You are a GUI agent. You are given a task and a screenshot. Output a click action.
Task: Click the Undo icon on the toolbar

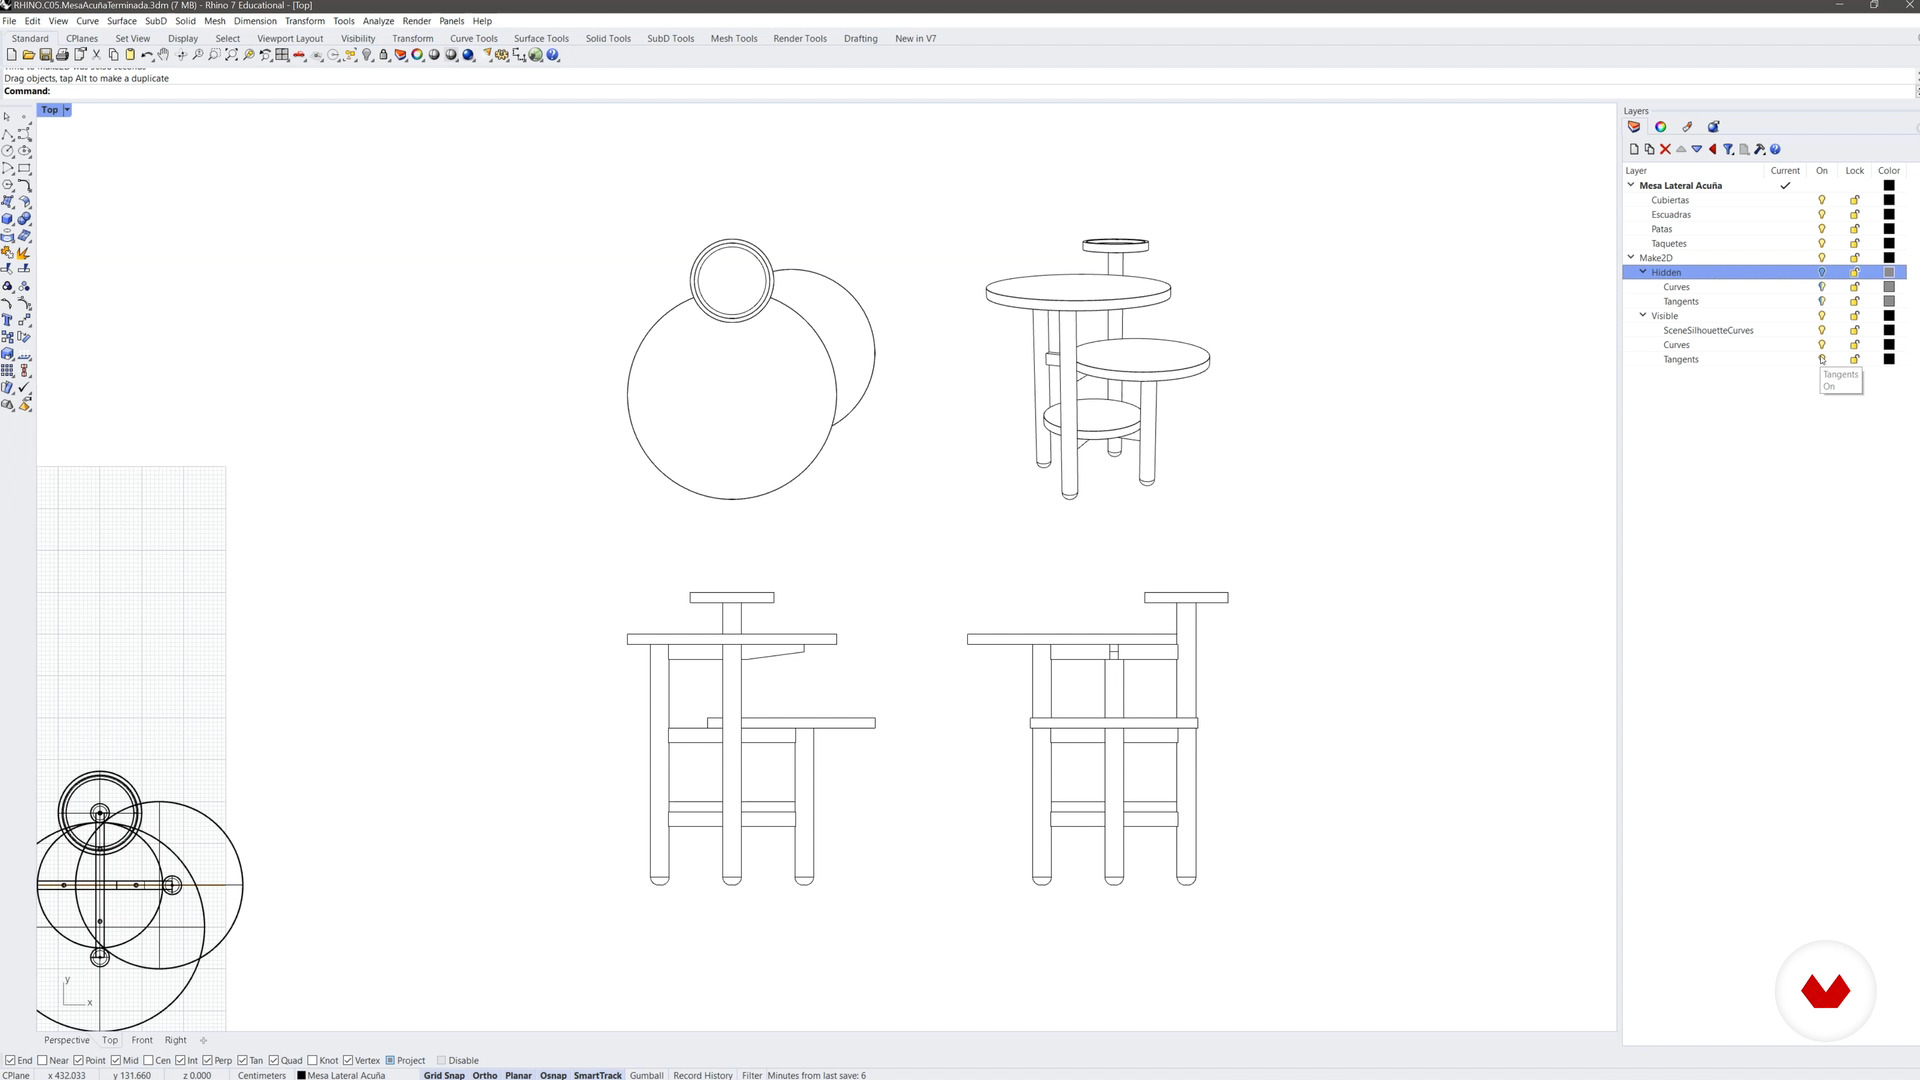pyautogui.click(x=146, y=55)
